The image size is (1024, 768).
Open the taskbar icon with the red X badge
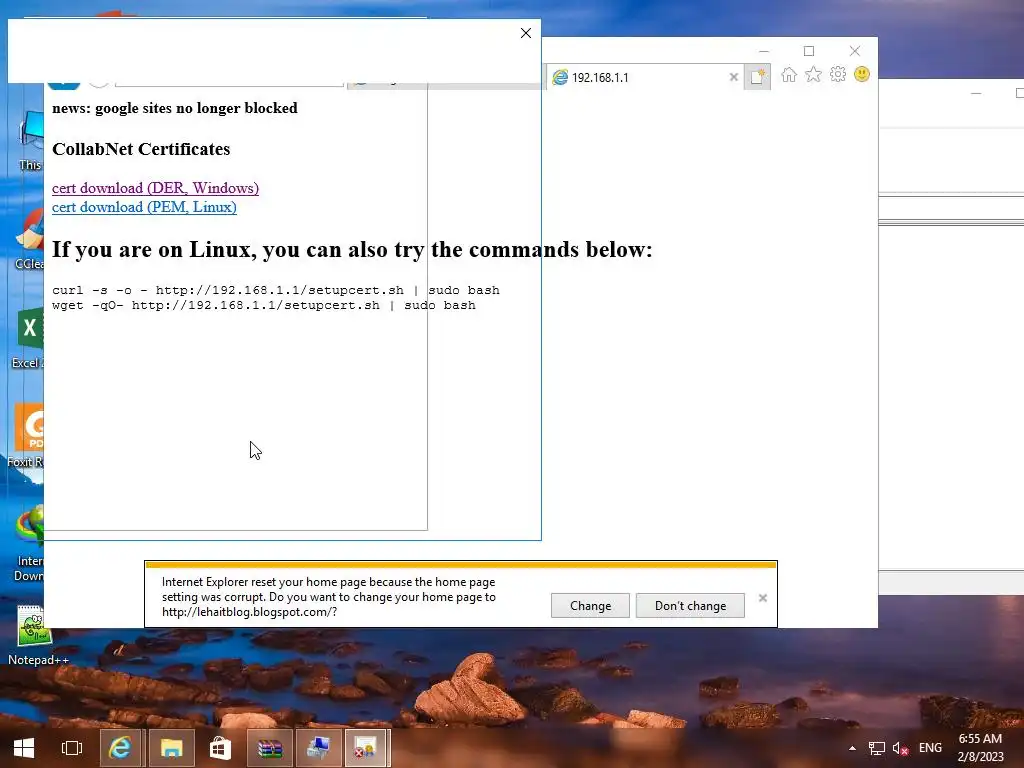click(367, 748)
